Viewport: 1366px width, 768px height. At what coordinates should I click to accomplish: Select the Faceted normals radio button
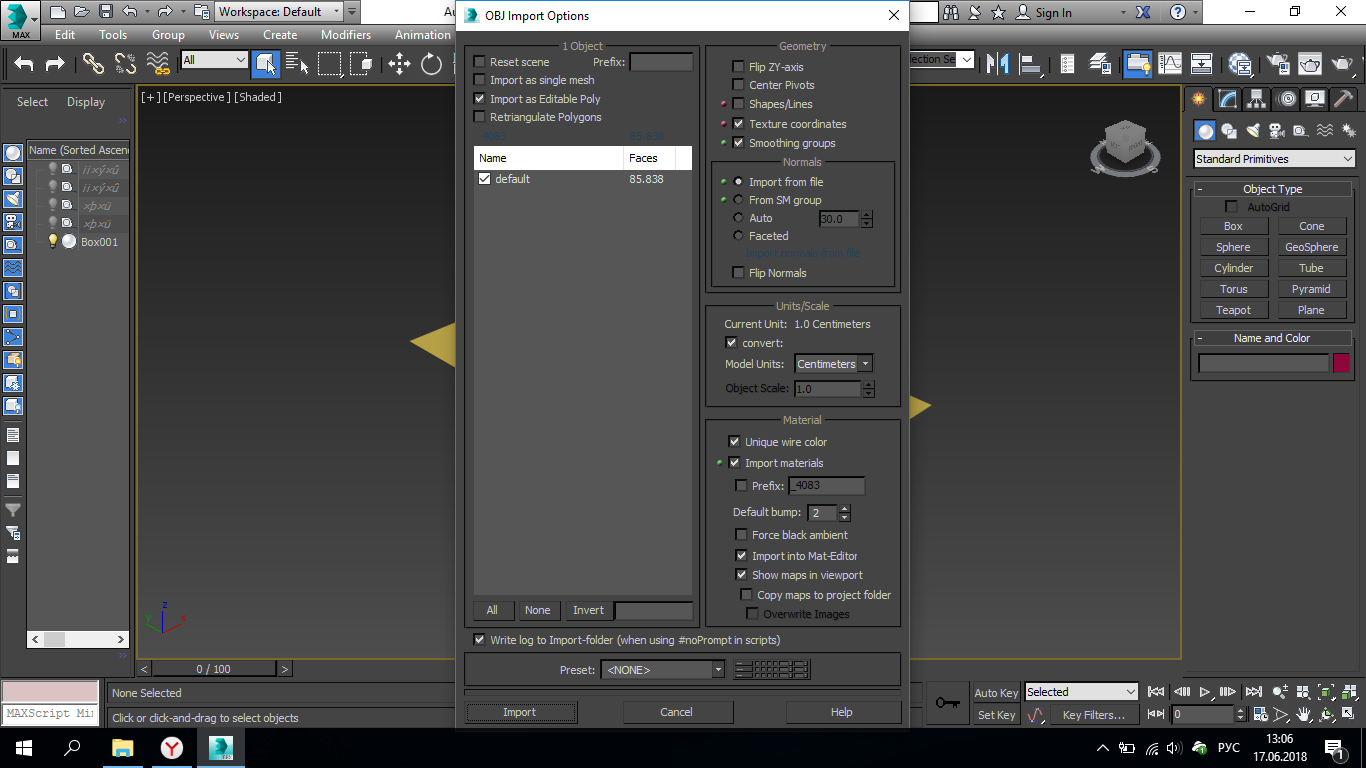click(739, 236)
